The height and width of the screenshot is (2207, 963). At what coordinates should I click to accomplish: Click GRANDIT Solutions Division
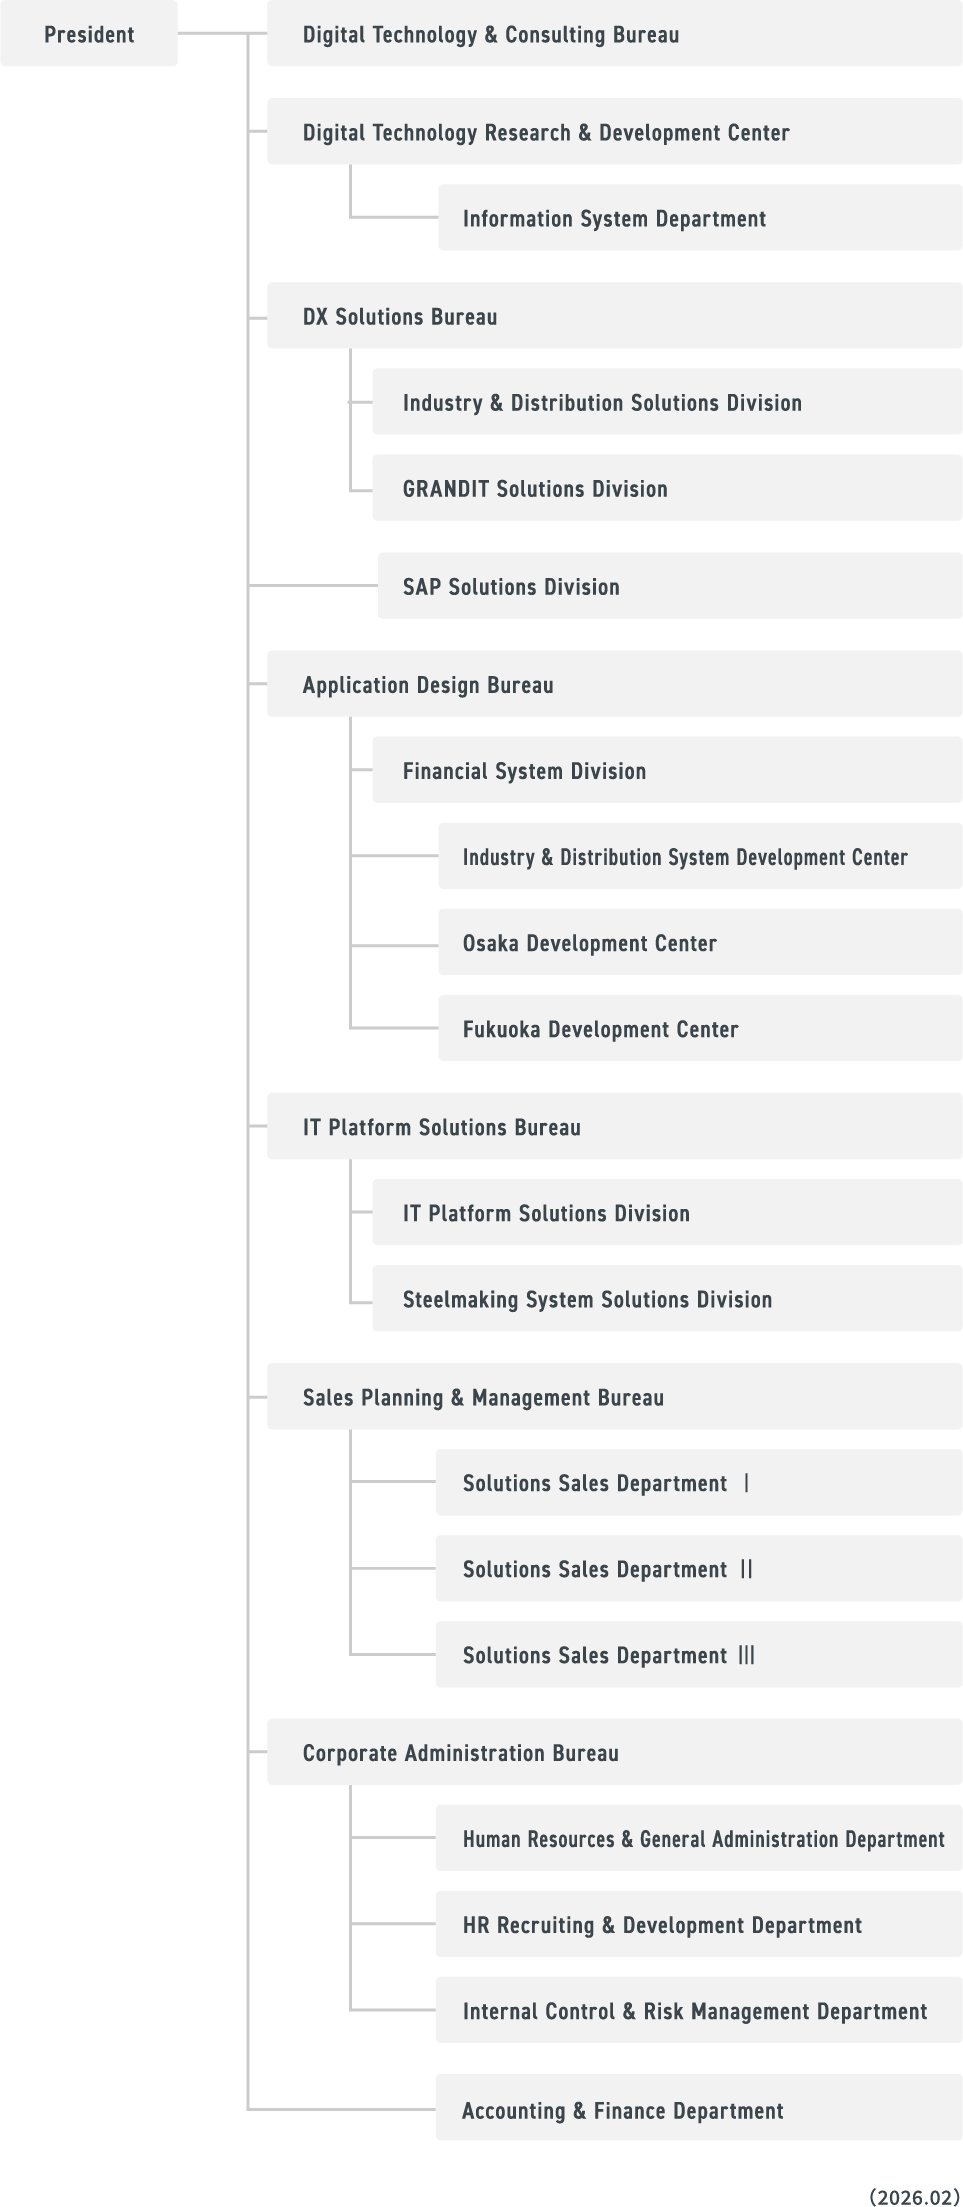pyautogui.click(x=666, y=488)
